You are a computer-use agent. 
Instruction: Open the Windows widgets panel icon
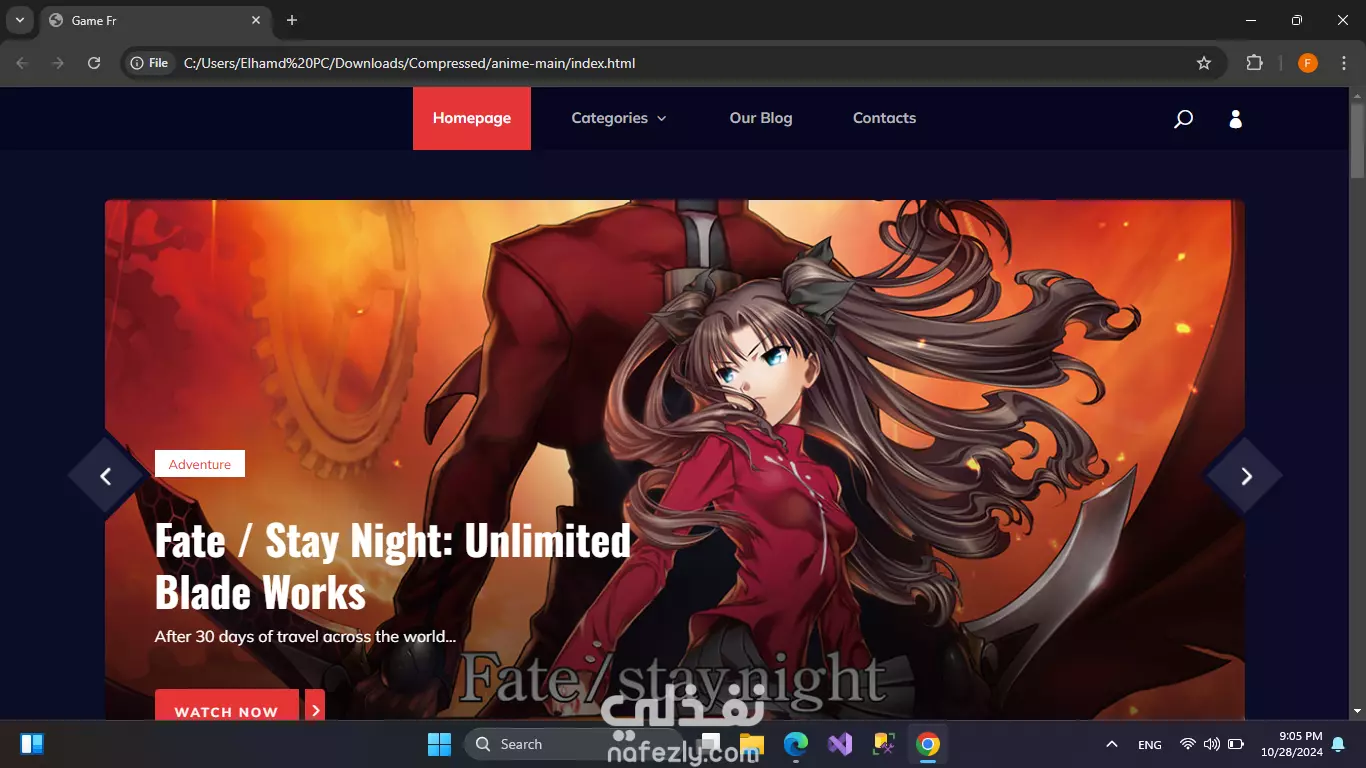tap(32, 744)
